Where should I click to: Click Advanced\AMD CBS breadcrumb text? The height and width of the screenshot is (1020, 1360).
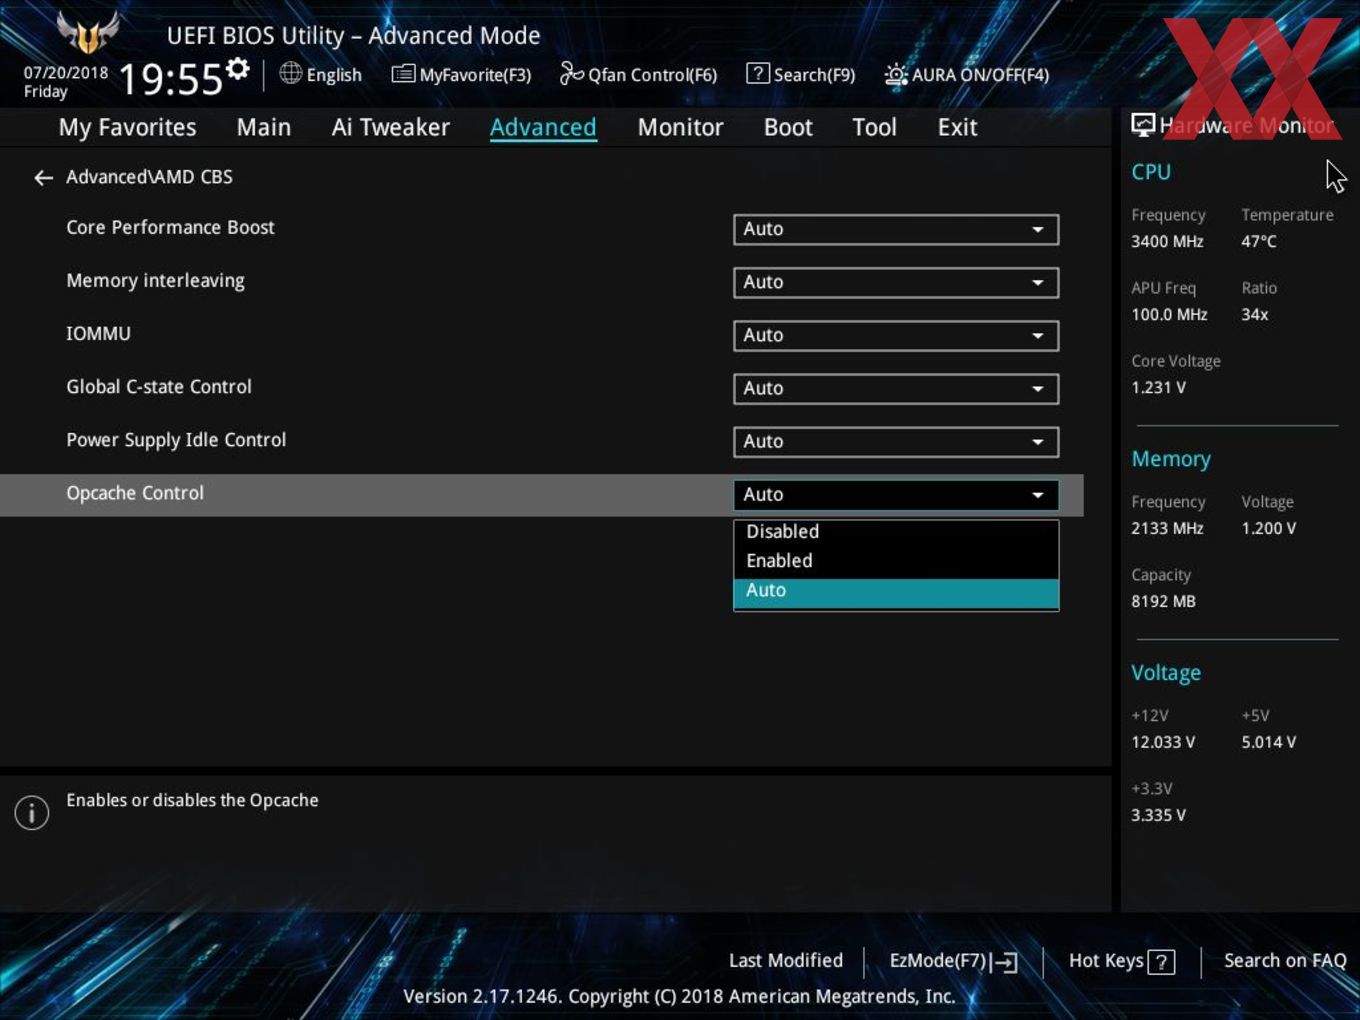[x=149, y=177]
